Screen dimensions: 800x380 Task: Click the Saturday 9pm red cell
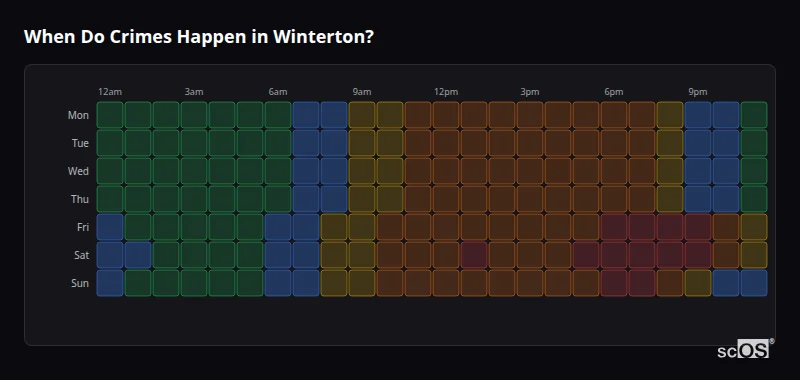(697, 255)
